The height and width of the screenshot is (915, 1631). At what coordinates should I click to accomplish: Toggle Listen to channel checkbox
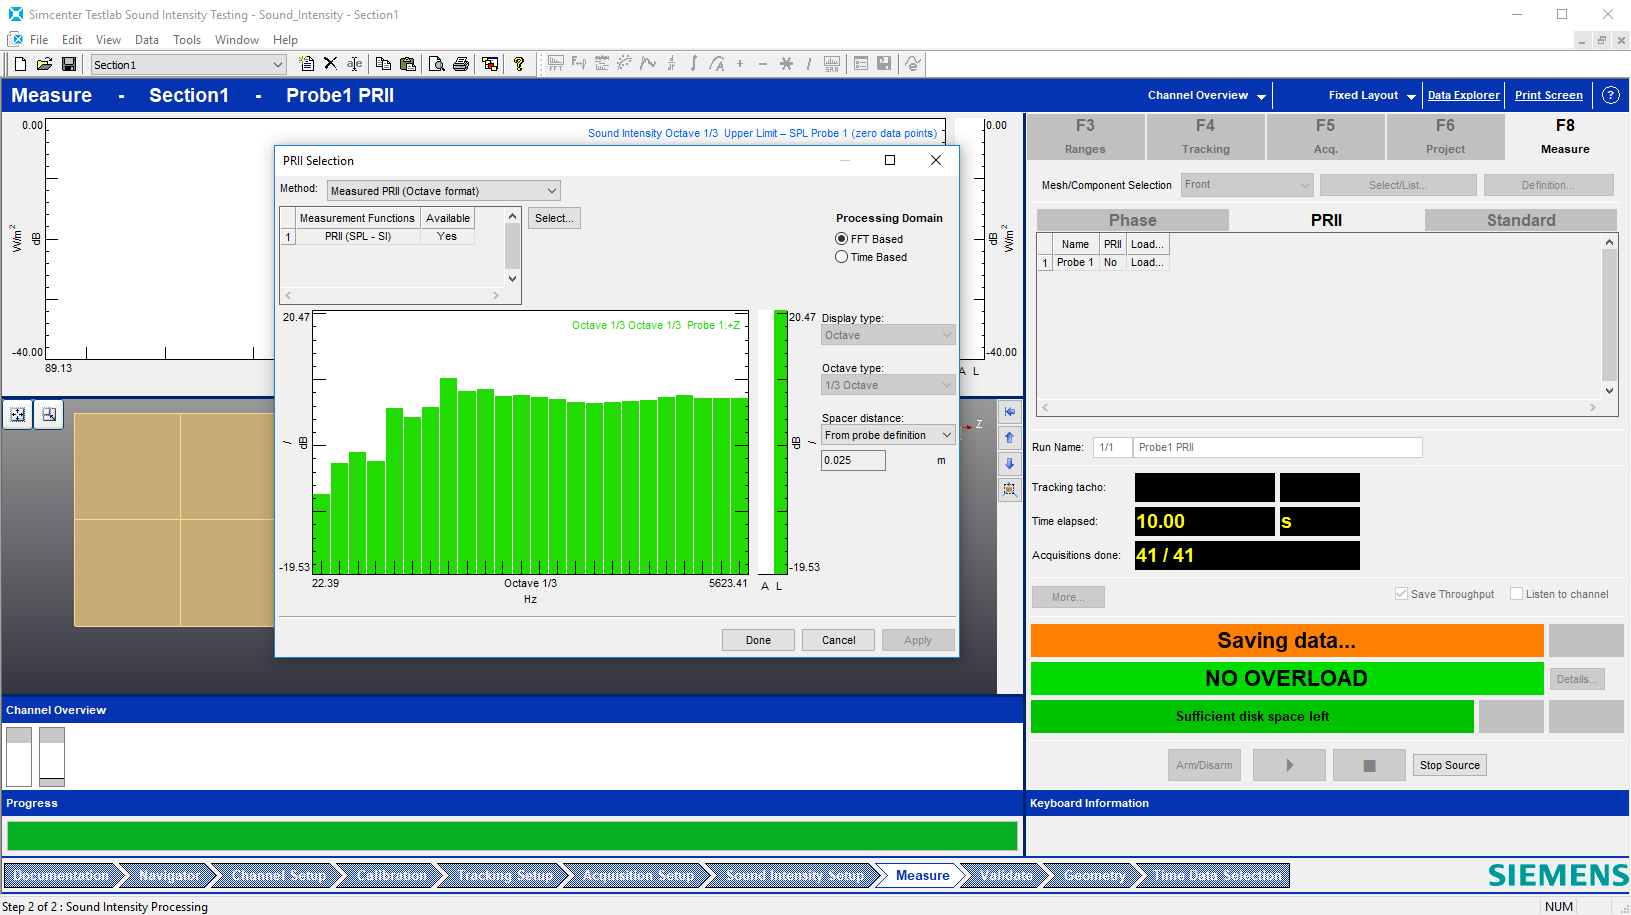point(1516,594)
